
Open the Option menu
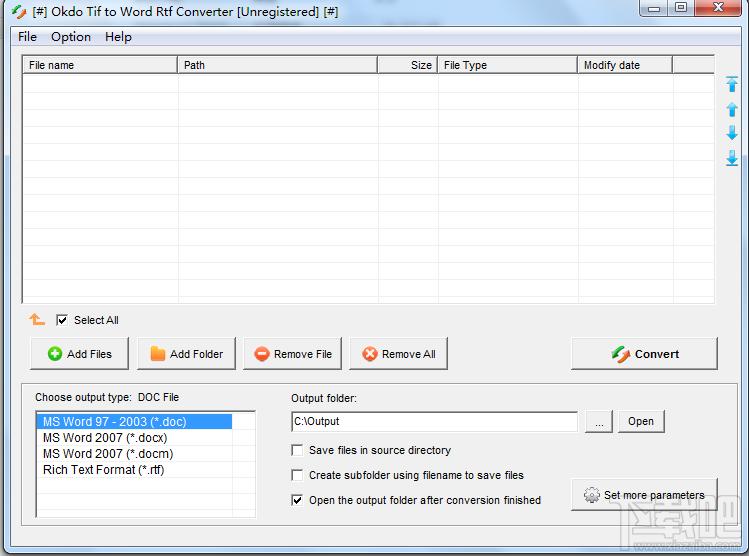pyautogui.click(x=71, y=37)
